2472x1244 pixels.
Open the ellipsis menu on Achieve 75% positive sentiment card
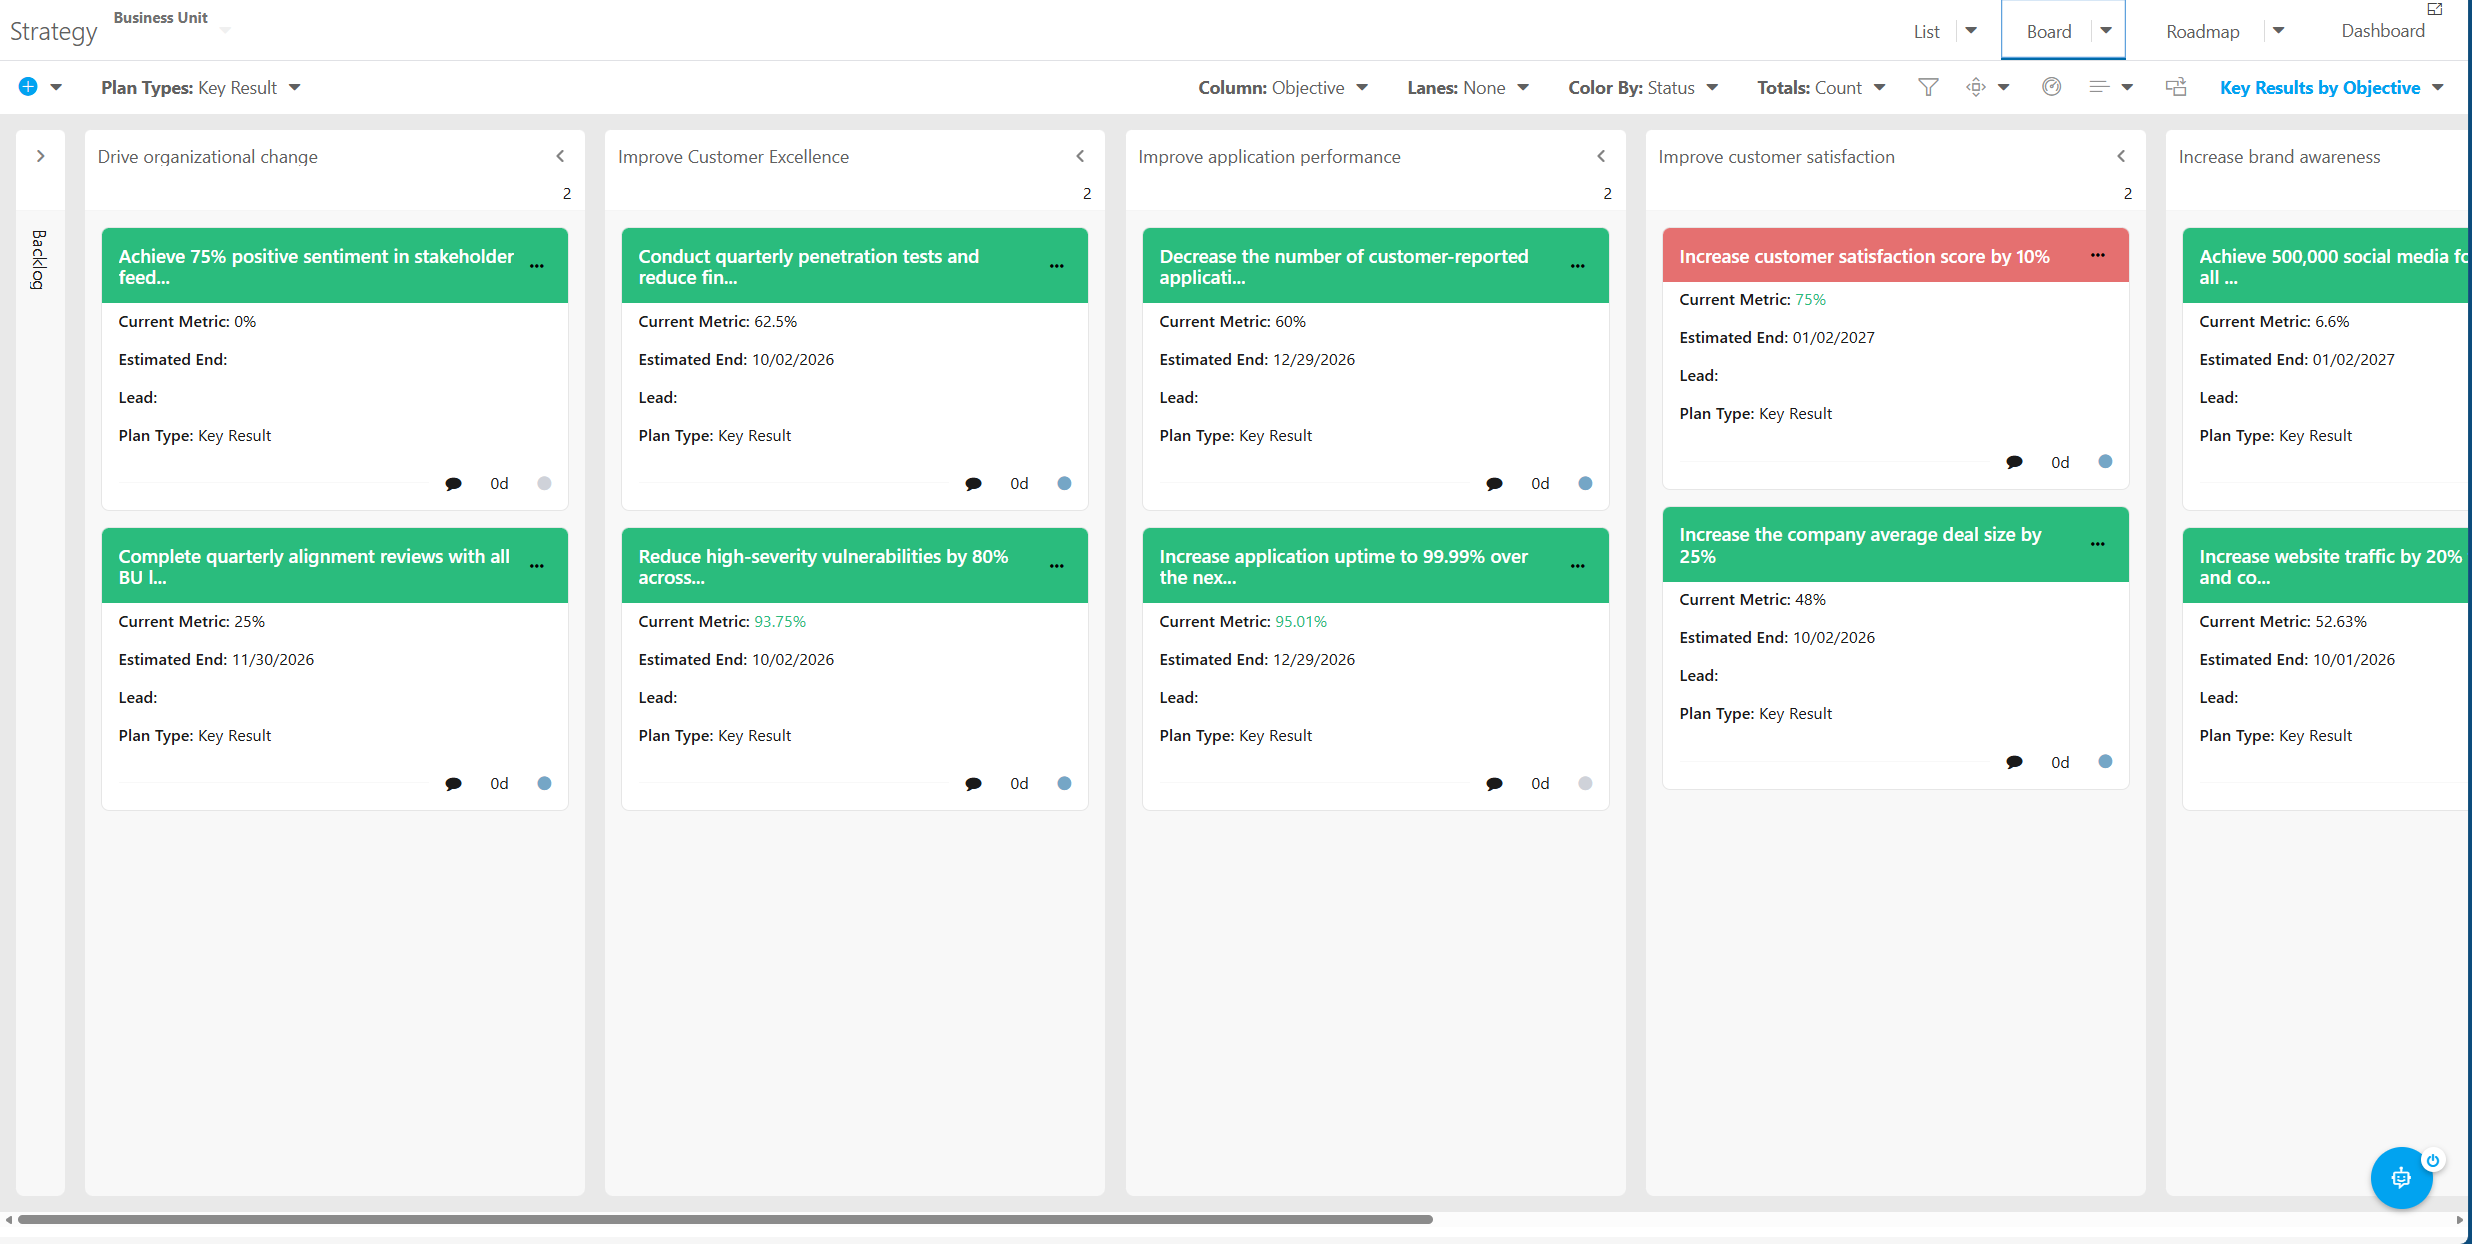pyautogui.click(x=537, y=266)
